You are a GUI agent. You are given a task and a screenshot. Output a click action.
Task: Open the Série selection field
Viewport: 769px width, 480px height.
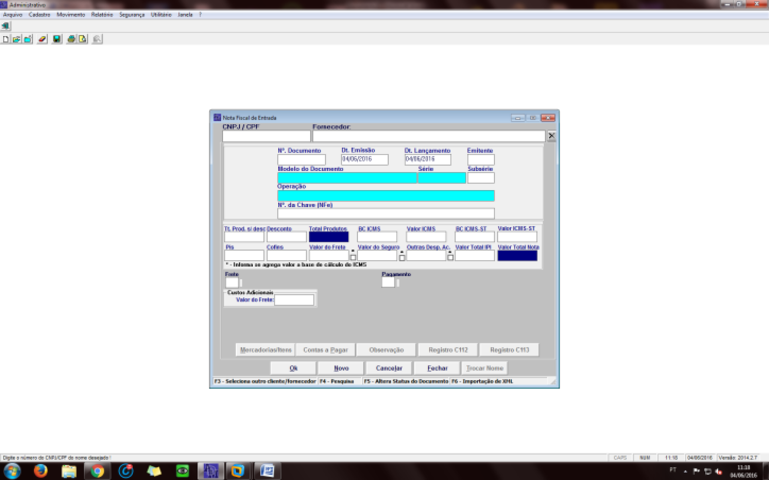pyautogui.click(x=441, y=178)
